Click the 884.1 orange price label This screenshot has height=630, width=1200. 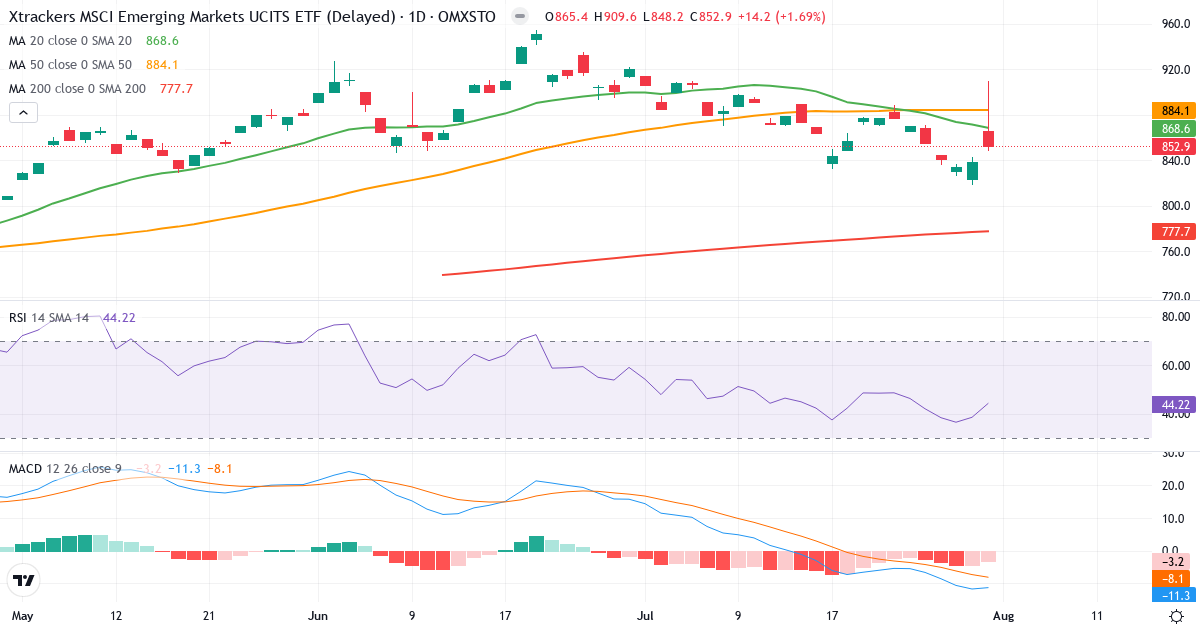coord(1174,110)
